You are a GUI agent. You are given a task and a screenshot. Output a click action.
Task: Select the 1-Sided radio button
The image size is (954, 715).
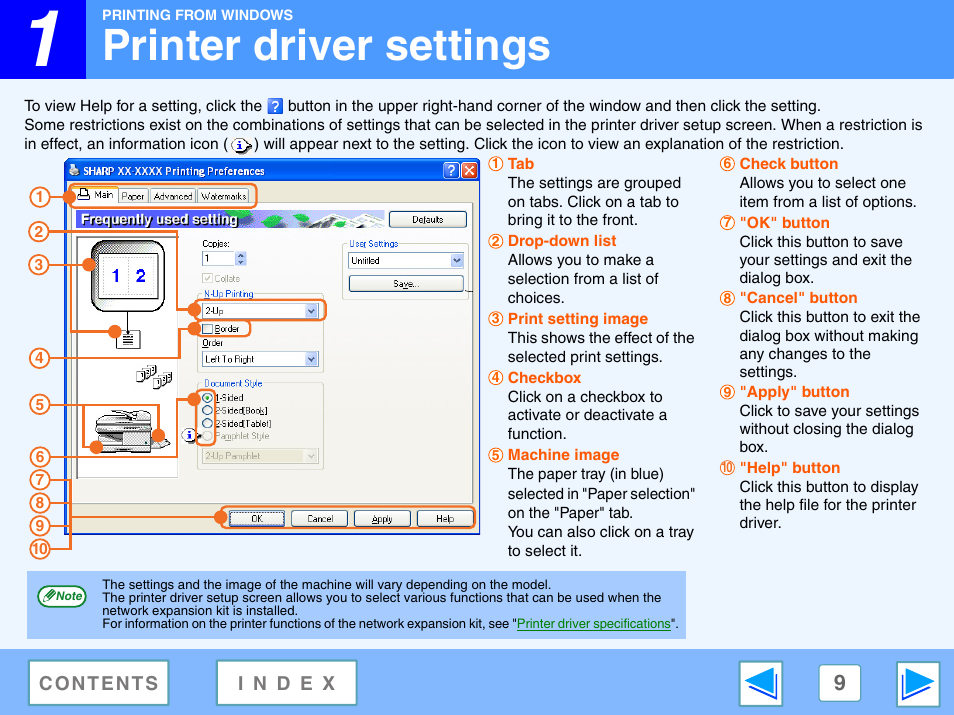click(207, 397)
